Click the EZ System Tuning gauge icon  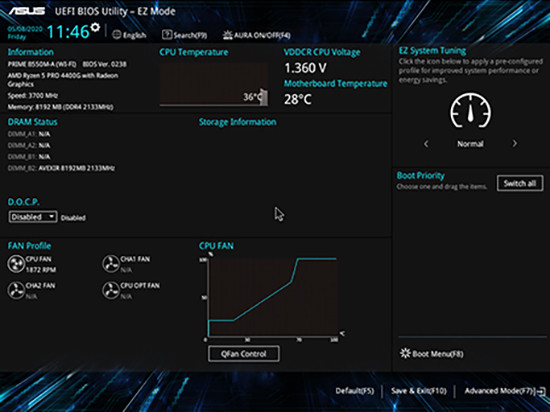click(470, 110)
